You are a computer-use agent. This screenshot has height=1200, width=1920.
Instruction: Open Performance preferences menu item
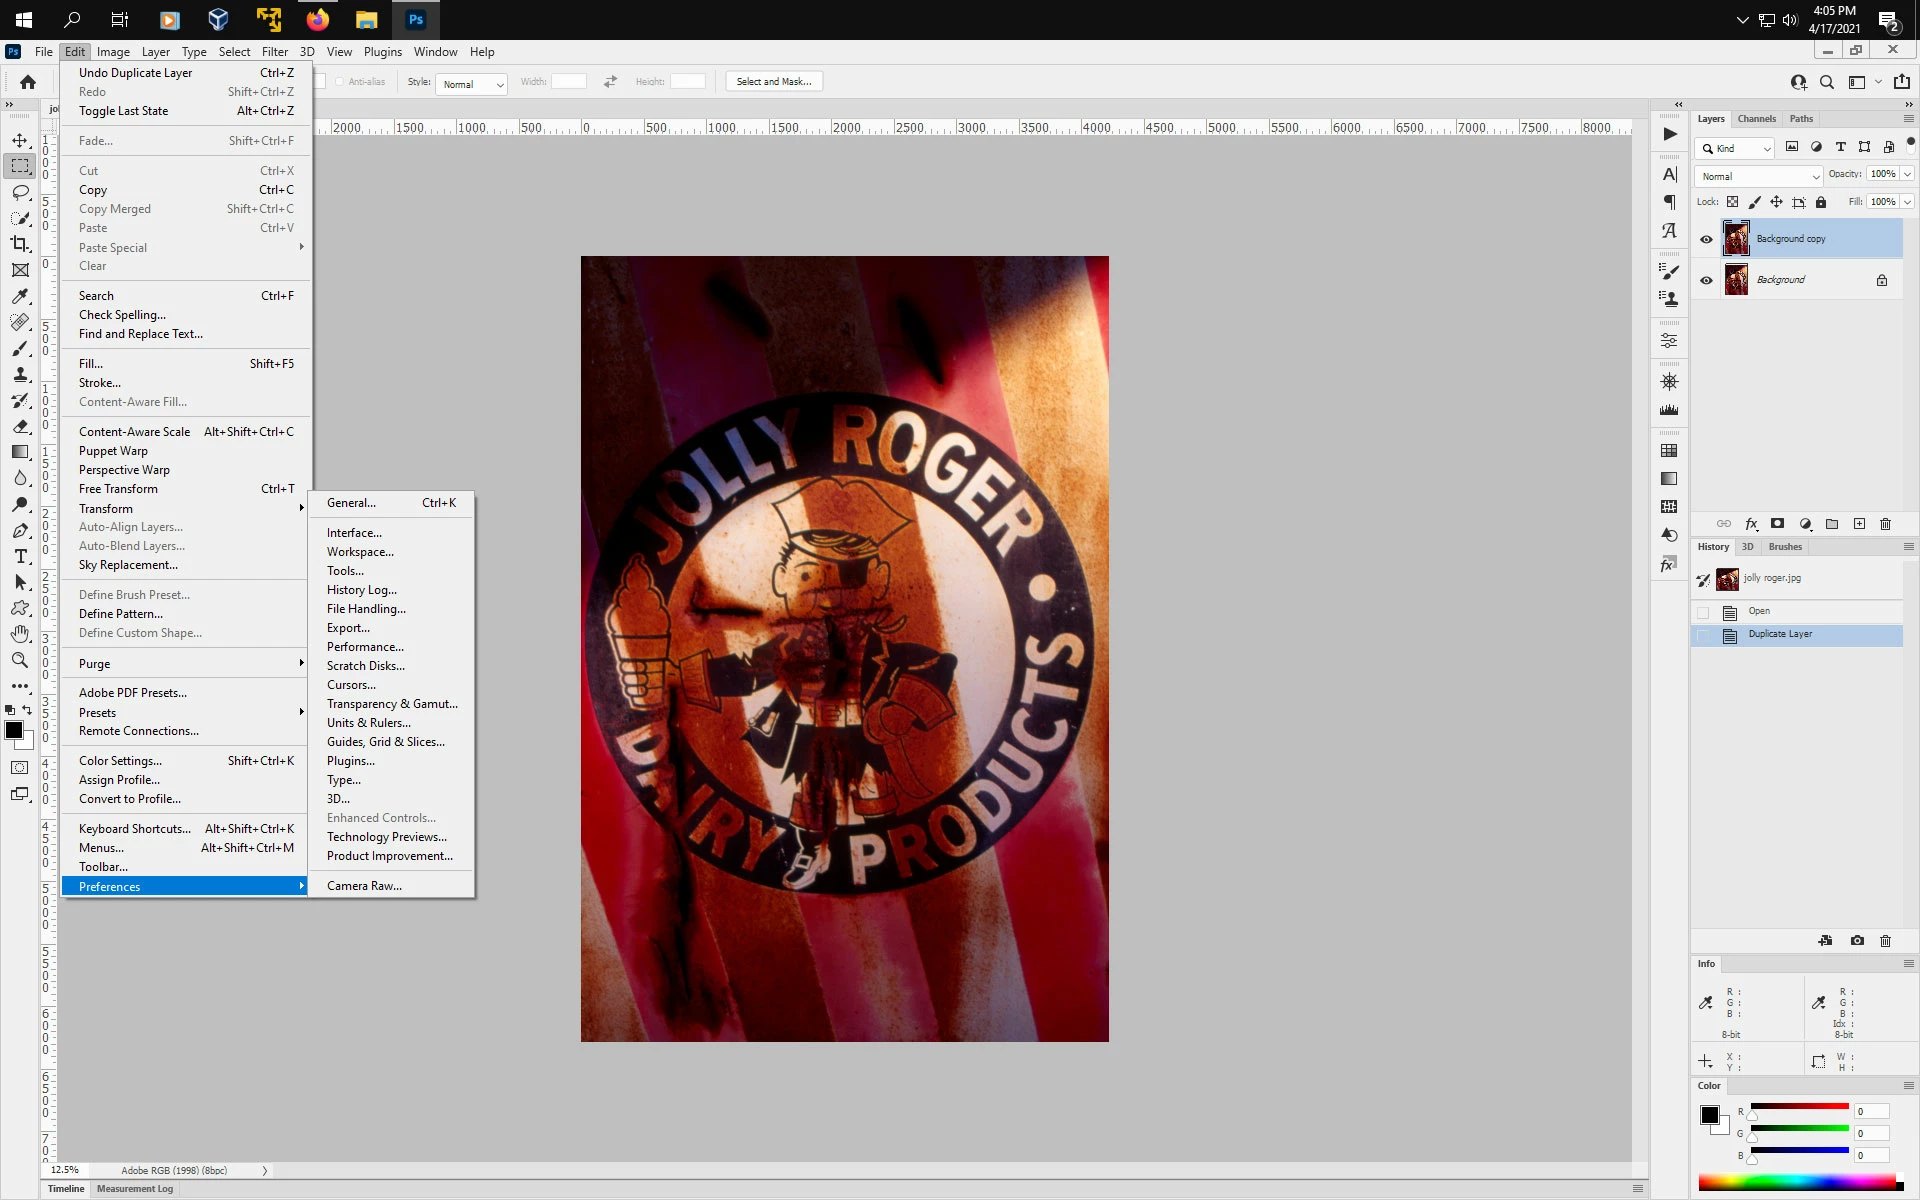point(365,647)
